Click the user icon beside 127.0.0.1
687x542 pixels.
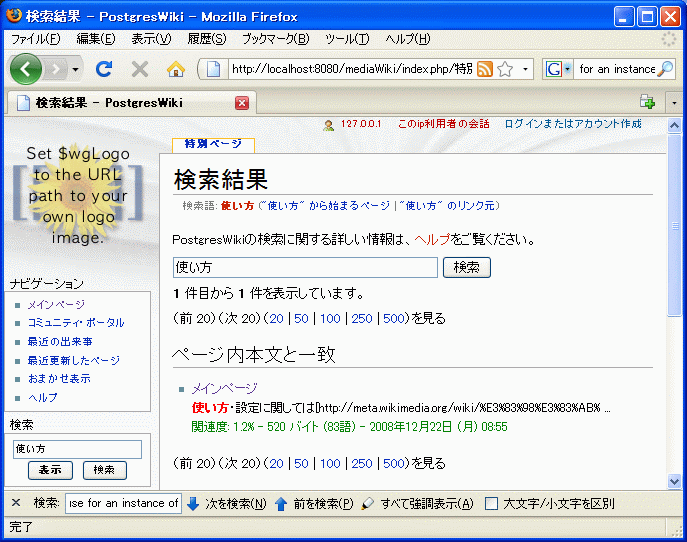[x=328, y=125]
